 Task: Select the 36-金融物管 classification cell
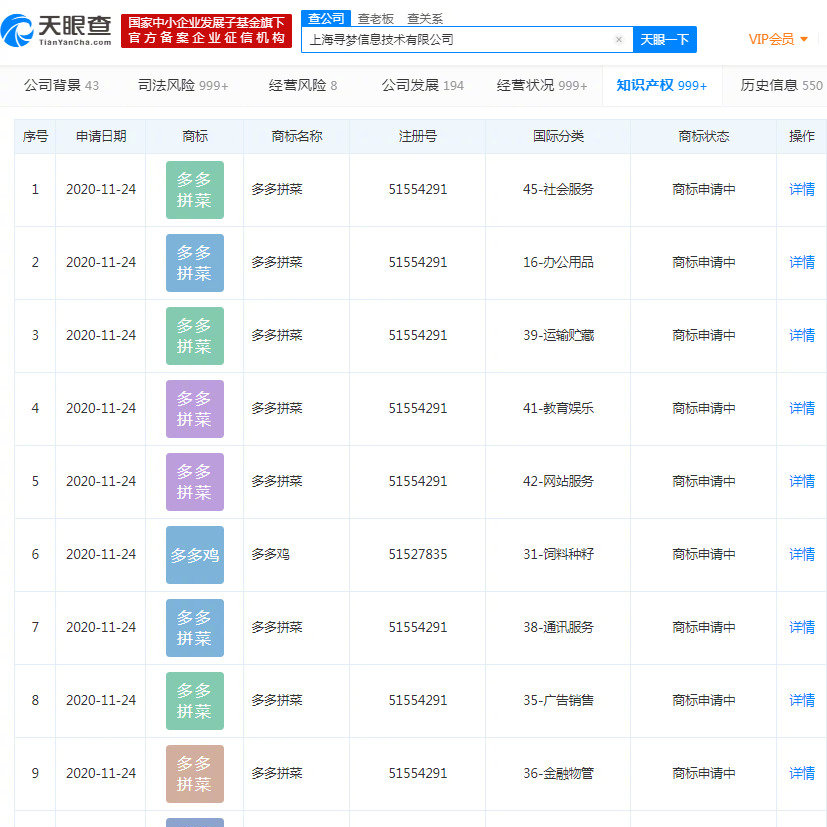point(559,773)
